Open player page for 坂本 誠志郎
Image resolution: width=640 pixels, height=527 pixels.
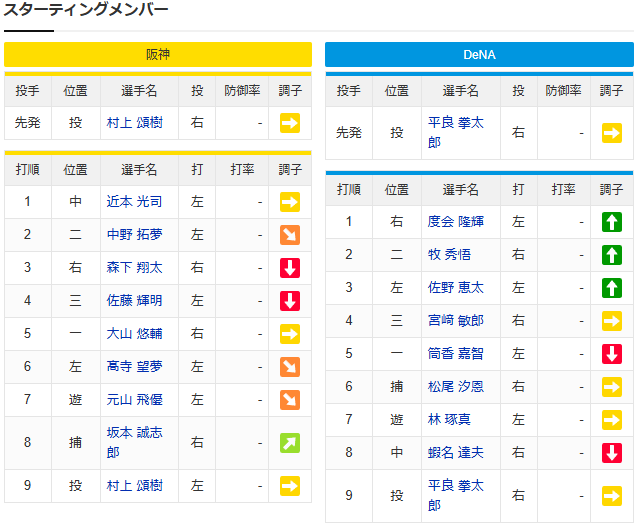[135, 443]
